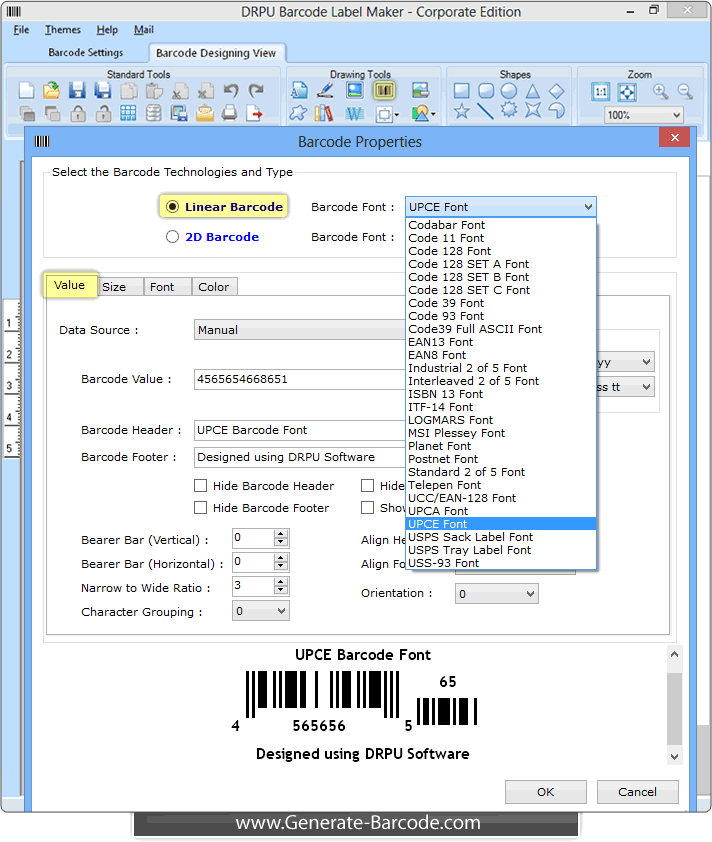Select the star shape tool
This screenshot has width=712, height=842.
tap(461, 112)
